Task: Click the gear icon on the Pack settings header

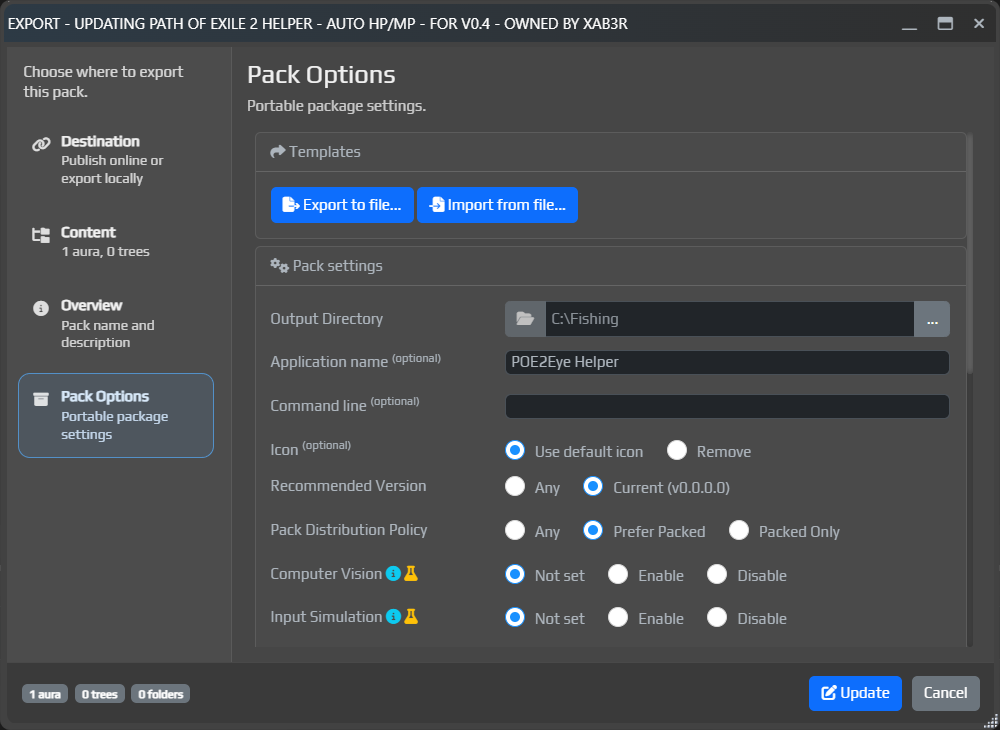Action: [x=278, y=265]
